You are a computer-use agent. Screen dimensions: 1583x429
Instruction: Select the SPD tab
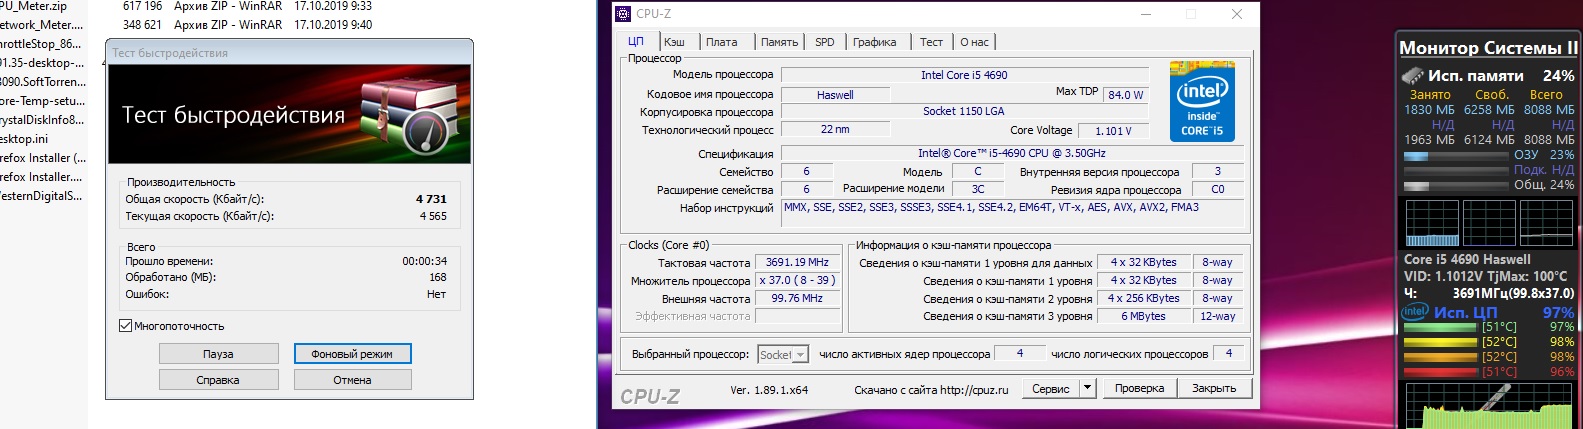[825, 42]
